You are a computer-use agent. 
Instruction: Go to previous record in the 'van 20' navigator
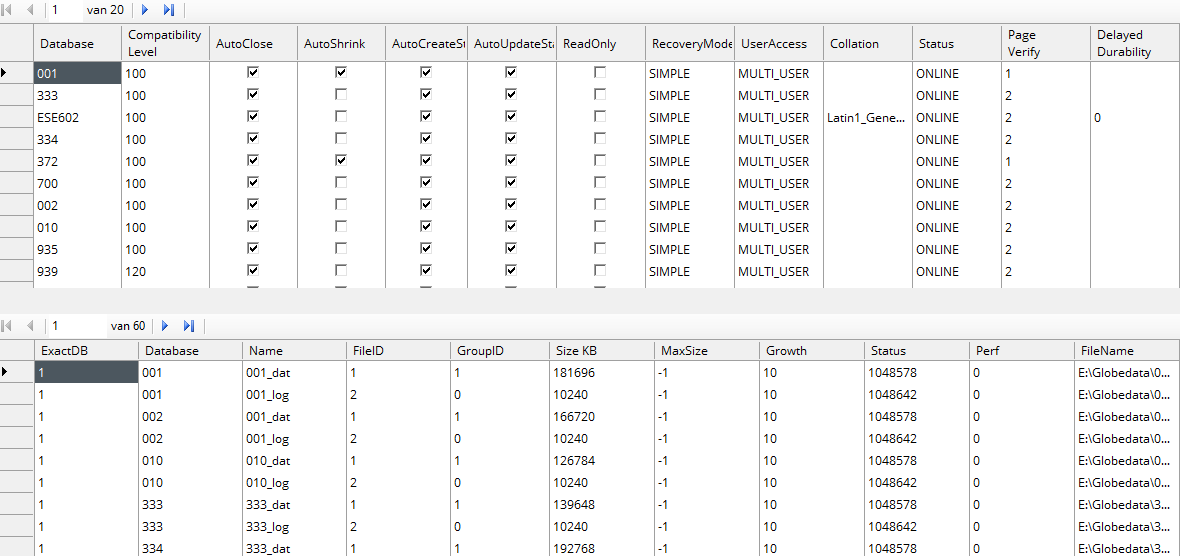pos(30,10)
